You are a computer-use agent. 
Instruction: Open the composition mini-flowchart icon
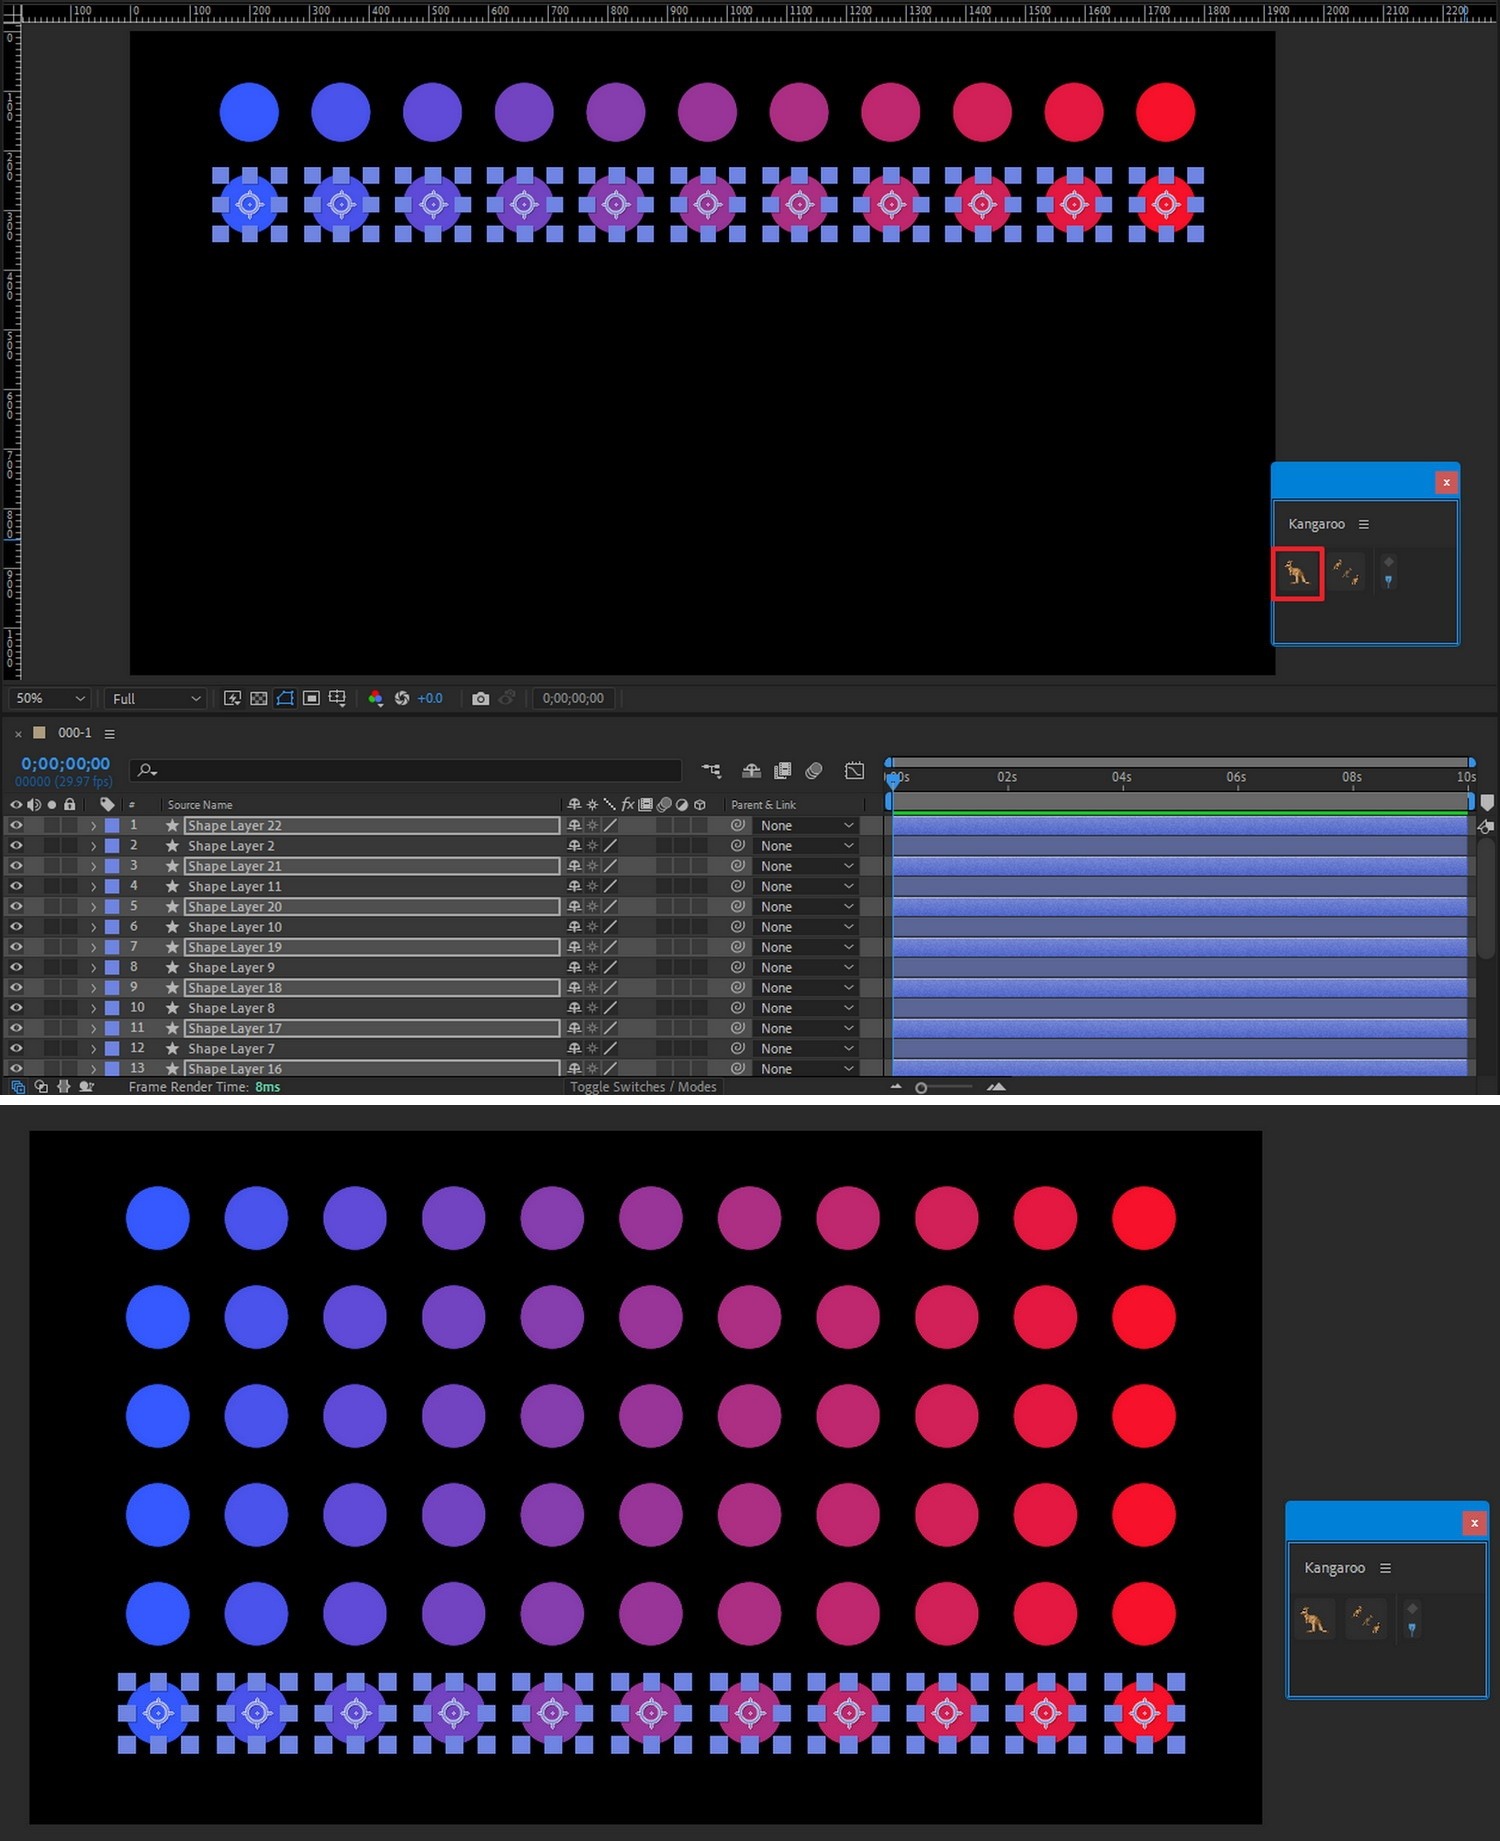(711, 770)
